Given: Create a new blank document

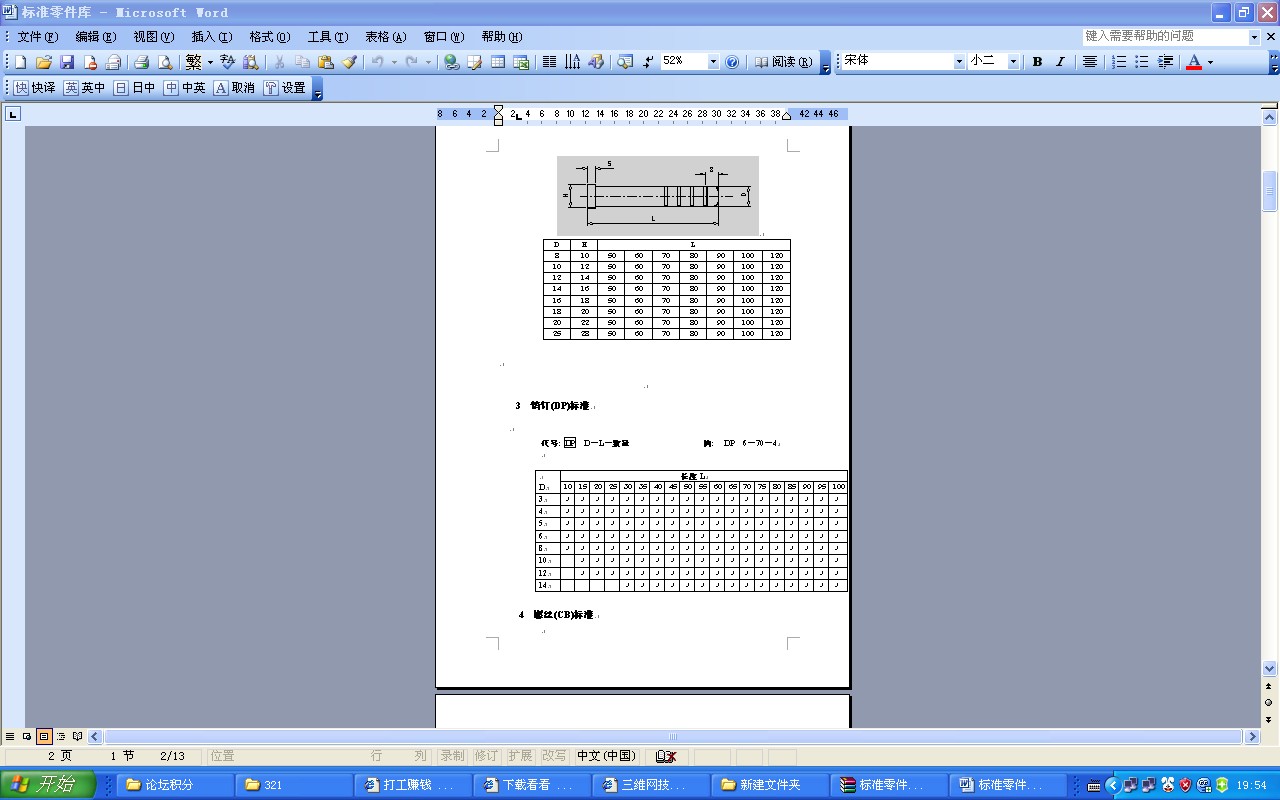Looking at the screenshot, I should (x=20, y=62).
